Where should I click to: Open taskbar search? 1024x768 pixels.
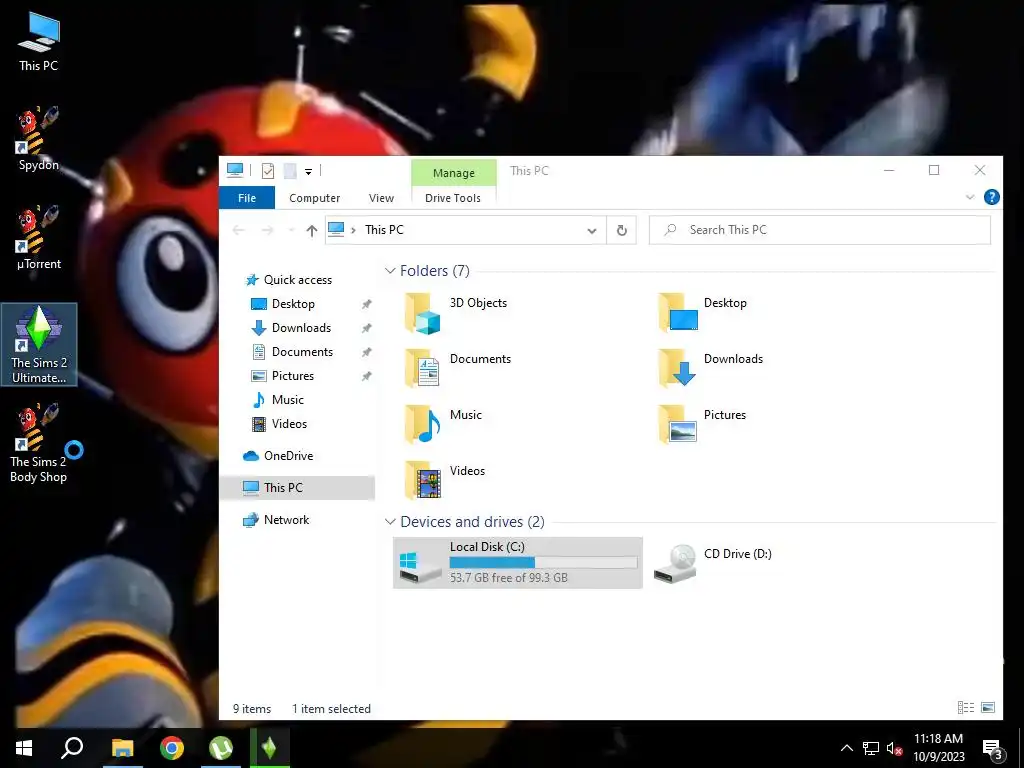(x=72, y=748)
